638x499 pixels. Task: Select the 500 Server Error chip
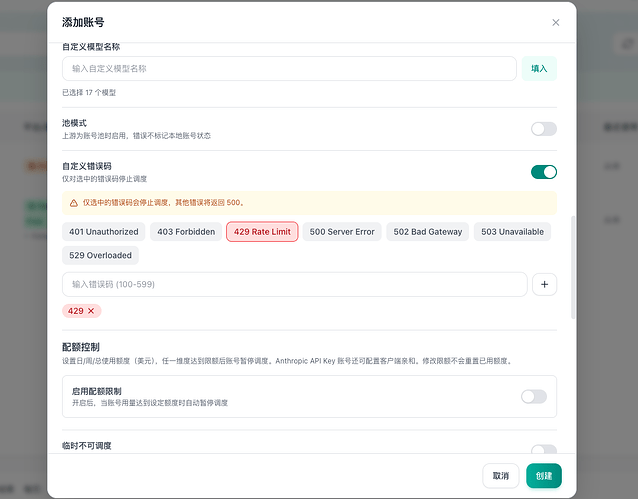342,232
